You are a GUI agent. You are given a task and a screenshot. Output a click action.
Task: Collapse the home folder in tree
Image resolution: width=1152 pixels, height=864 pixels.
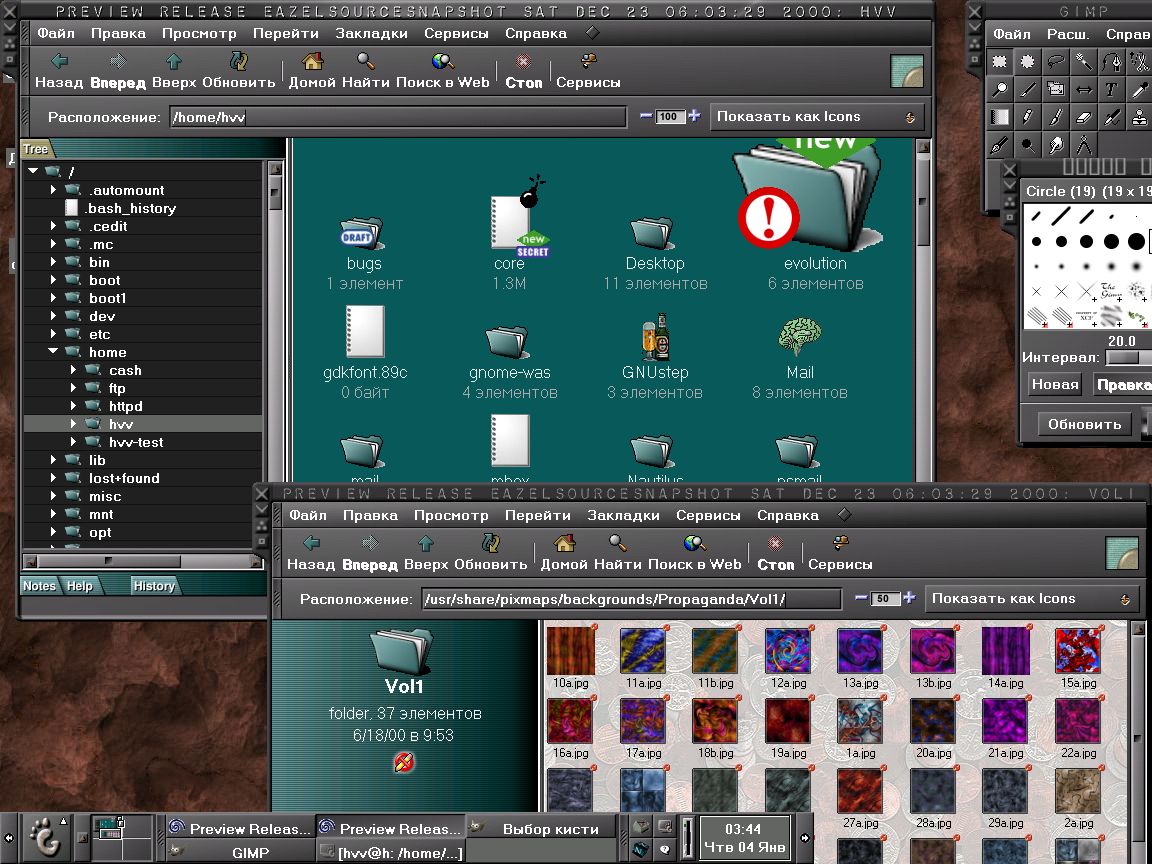click(x=53, y=351)
